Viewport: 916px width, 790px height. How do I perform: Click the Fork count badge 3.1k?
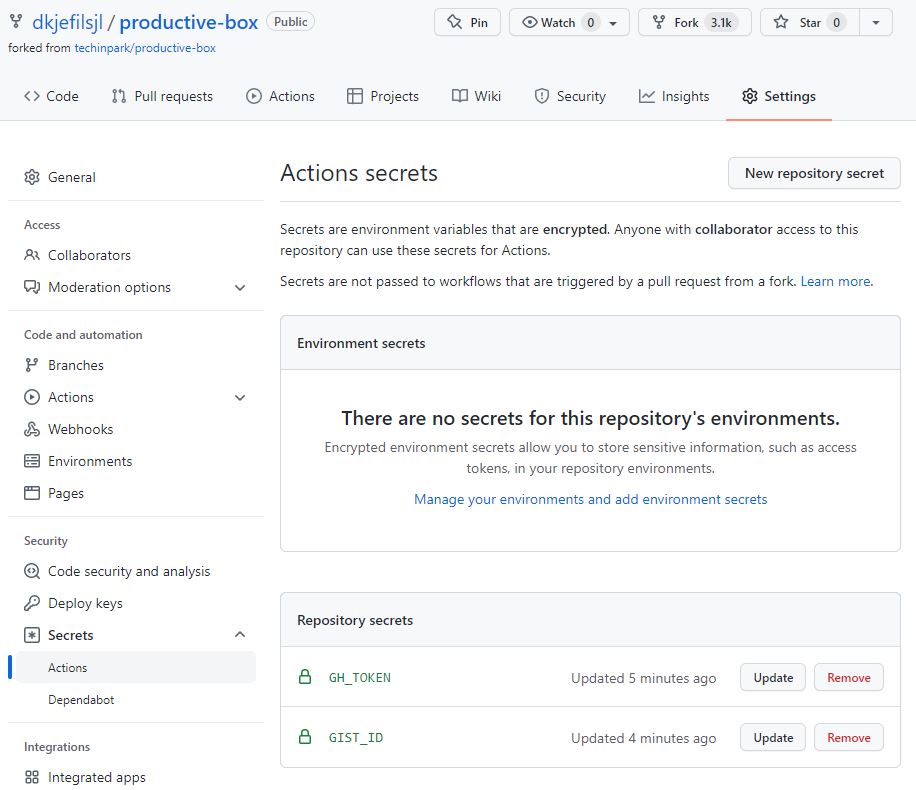721,23
